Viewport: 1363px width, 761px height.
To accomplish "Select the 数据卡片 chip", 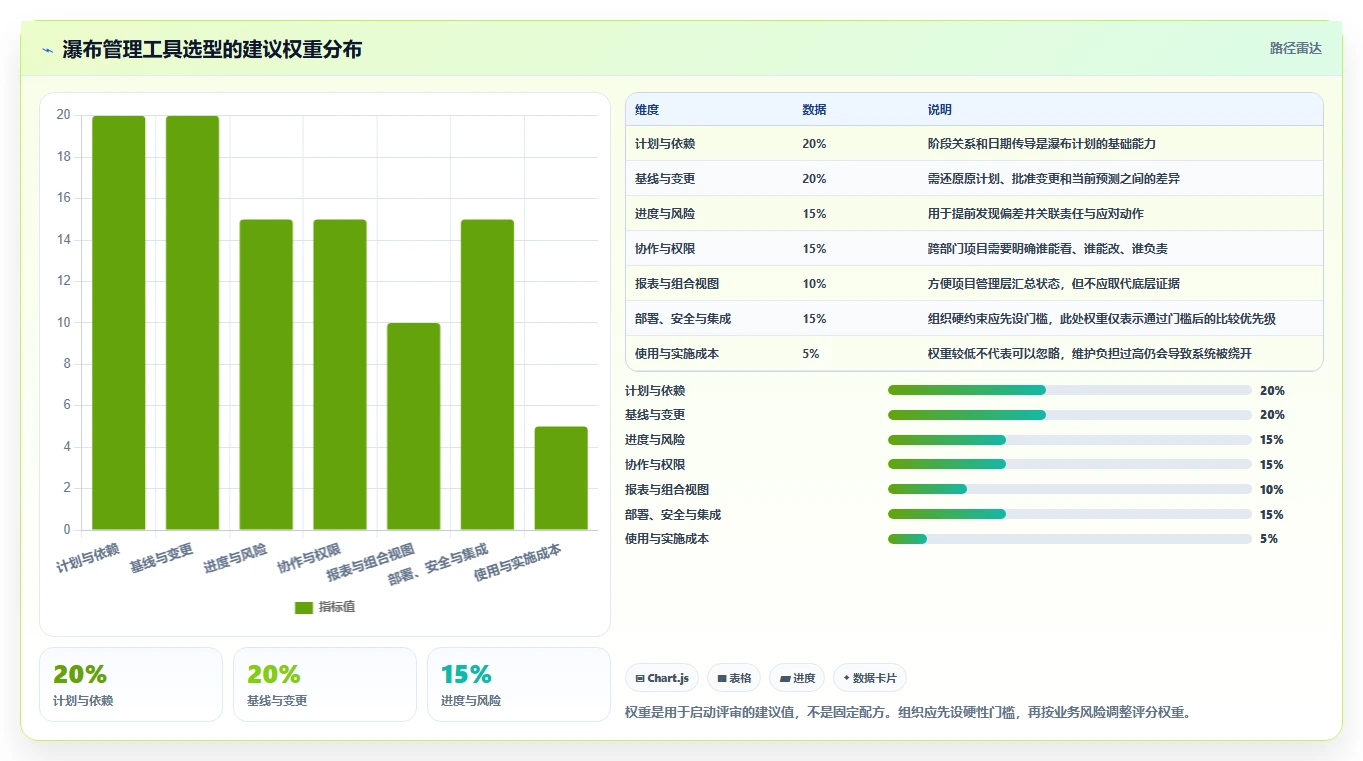I will click(x=870, y=678).
